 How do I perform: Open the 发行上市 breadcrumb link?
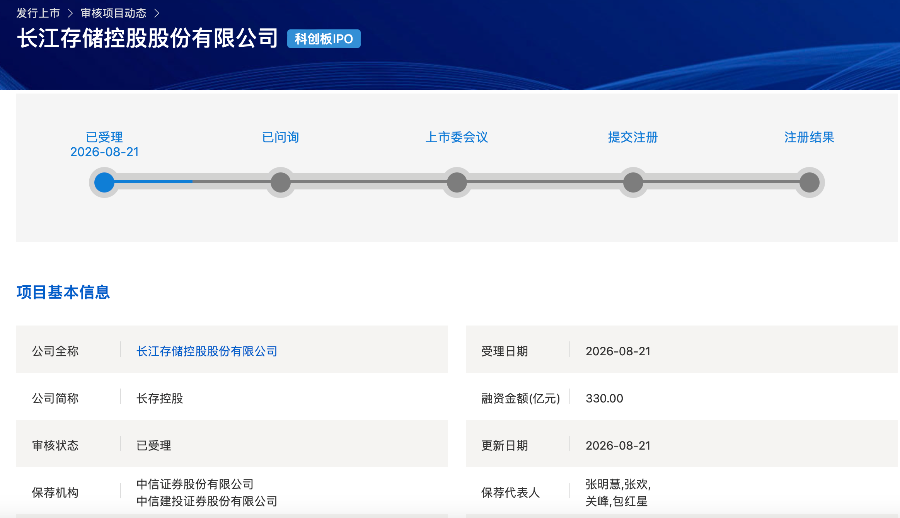[x=38, y=13]
